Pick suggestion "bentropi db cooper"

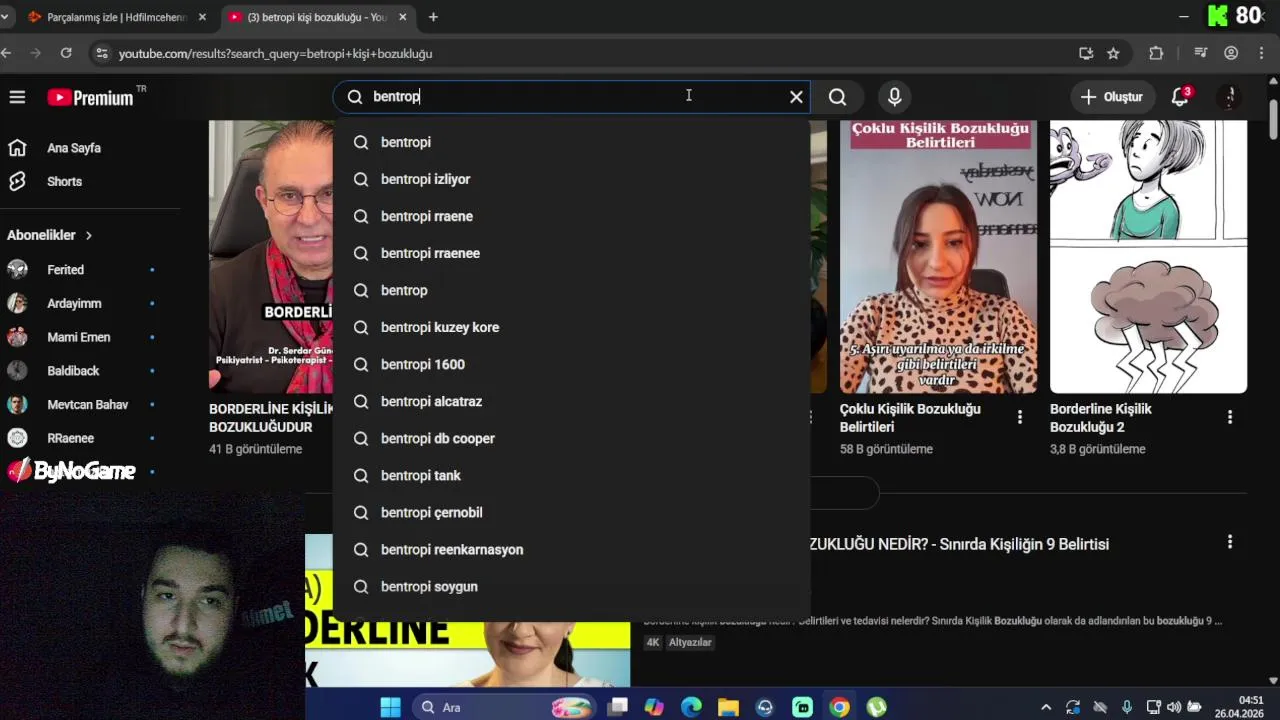coord(571,438)
